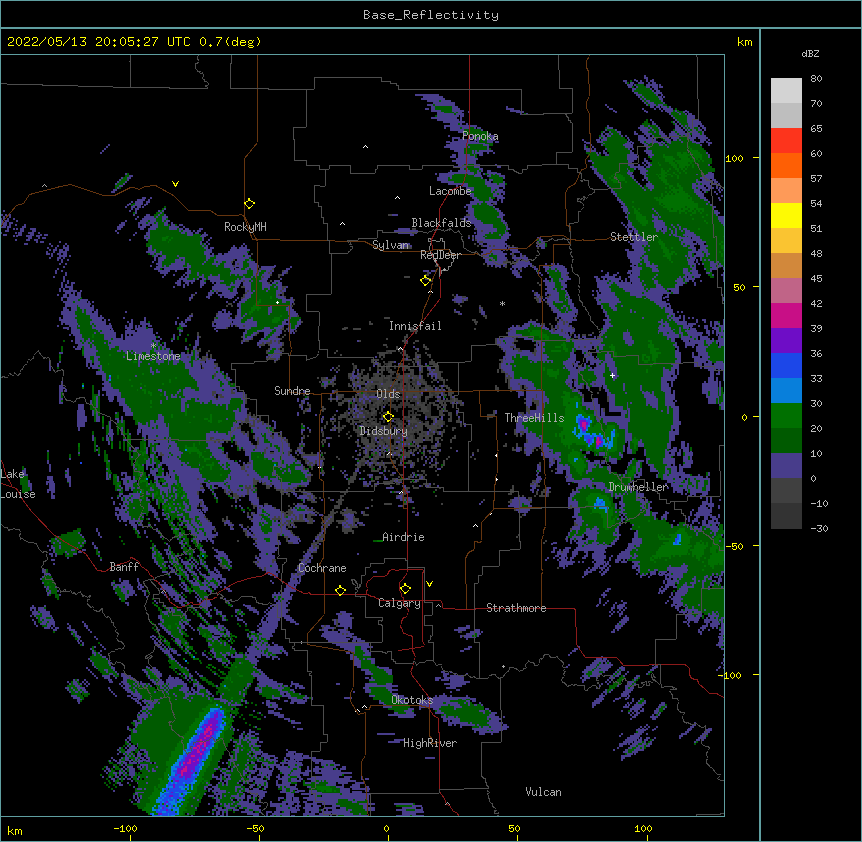Image resolution: width=862 pixels, height=842 pixels.
Task: Click the Innisfail city label
Action: (x=415, y=326)
